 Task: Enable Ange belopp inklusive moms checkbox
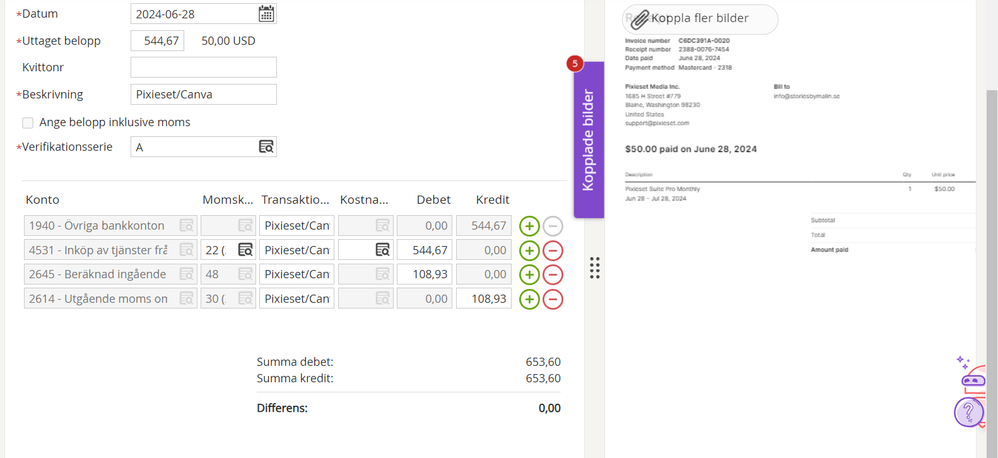pyautogui.click(x=28, y=122)
